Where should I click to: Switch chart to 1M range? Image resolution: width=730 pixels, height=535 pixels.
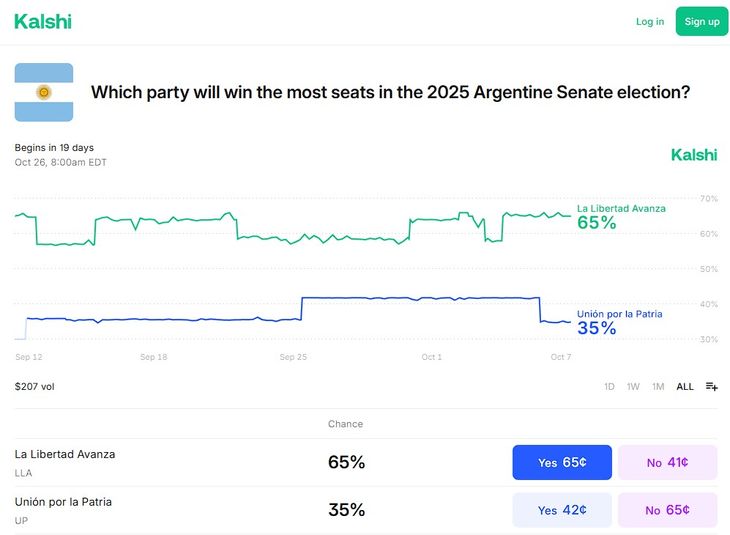coord(658,386)
